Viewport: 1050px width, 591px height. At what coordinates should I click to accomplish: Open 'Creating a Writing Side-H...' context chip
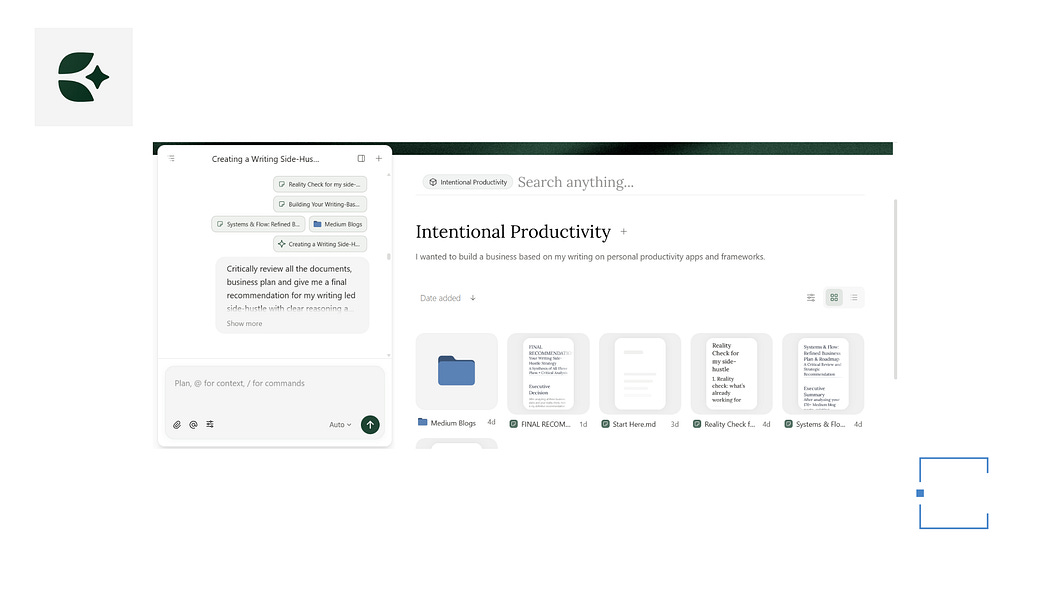click(x=320, y=244)
